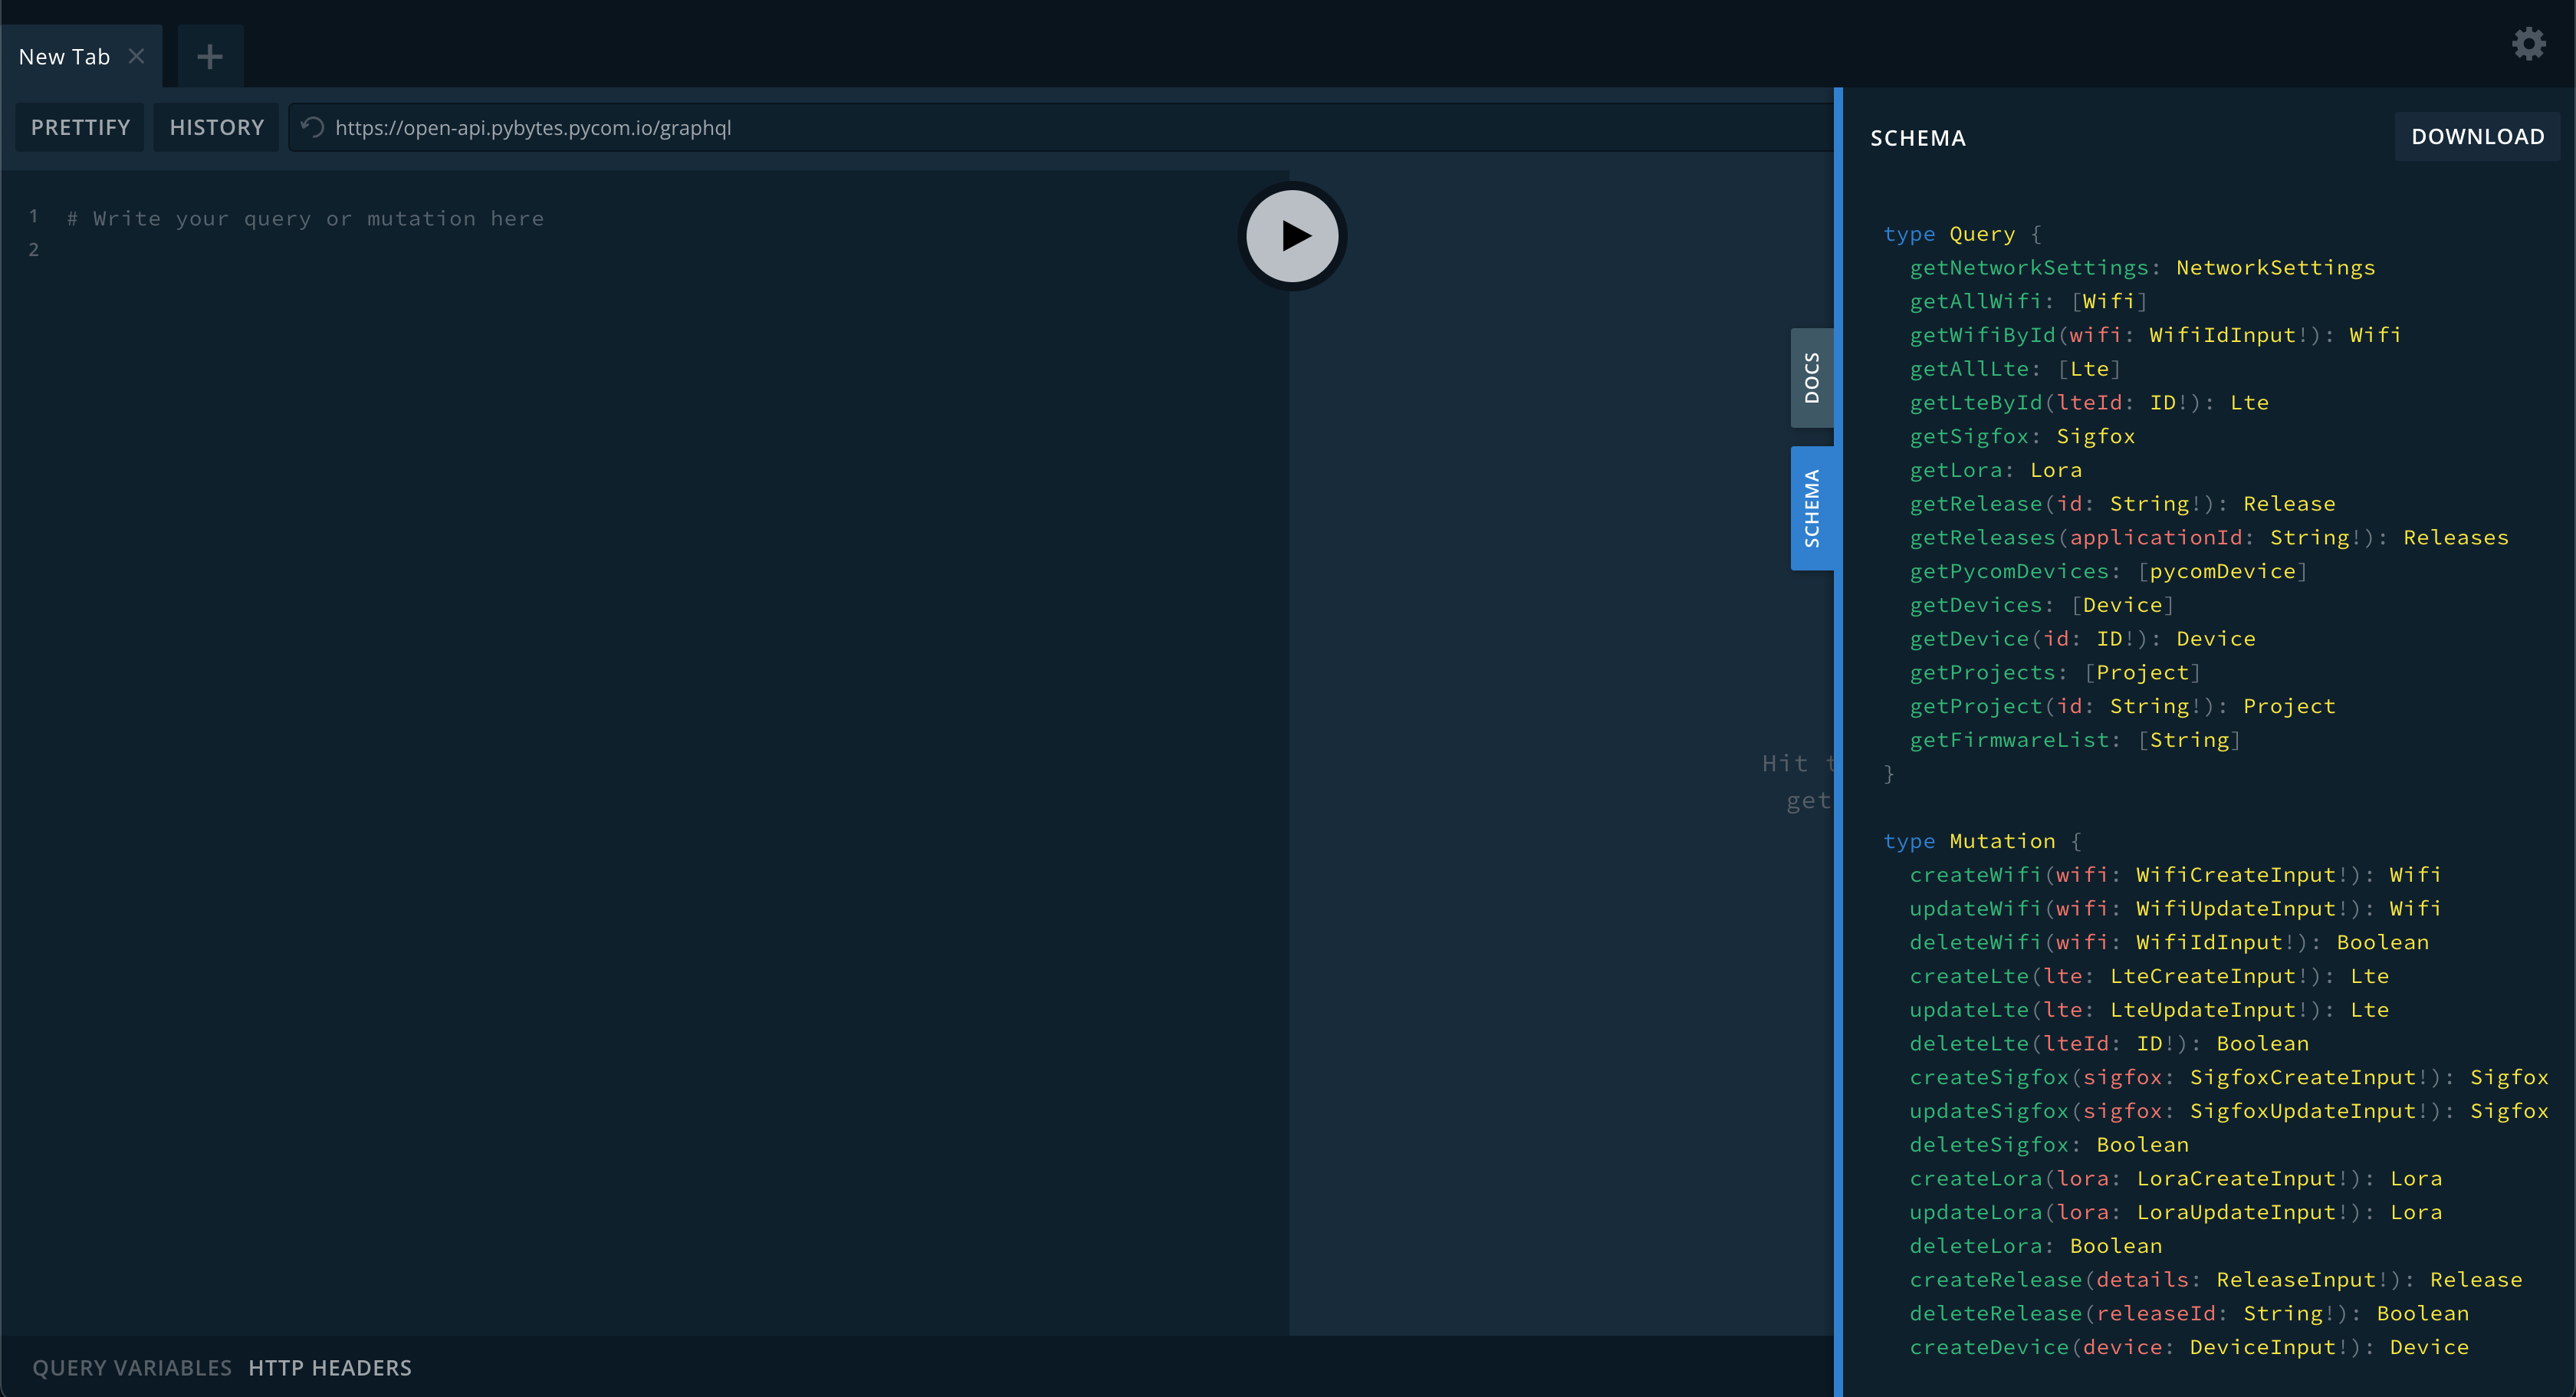
Task: Switch to the DOCS side tab
Action: 1811,378
